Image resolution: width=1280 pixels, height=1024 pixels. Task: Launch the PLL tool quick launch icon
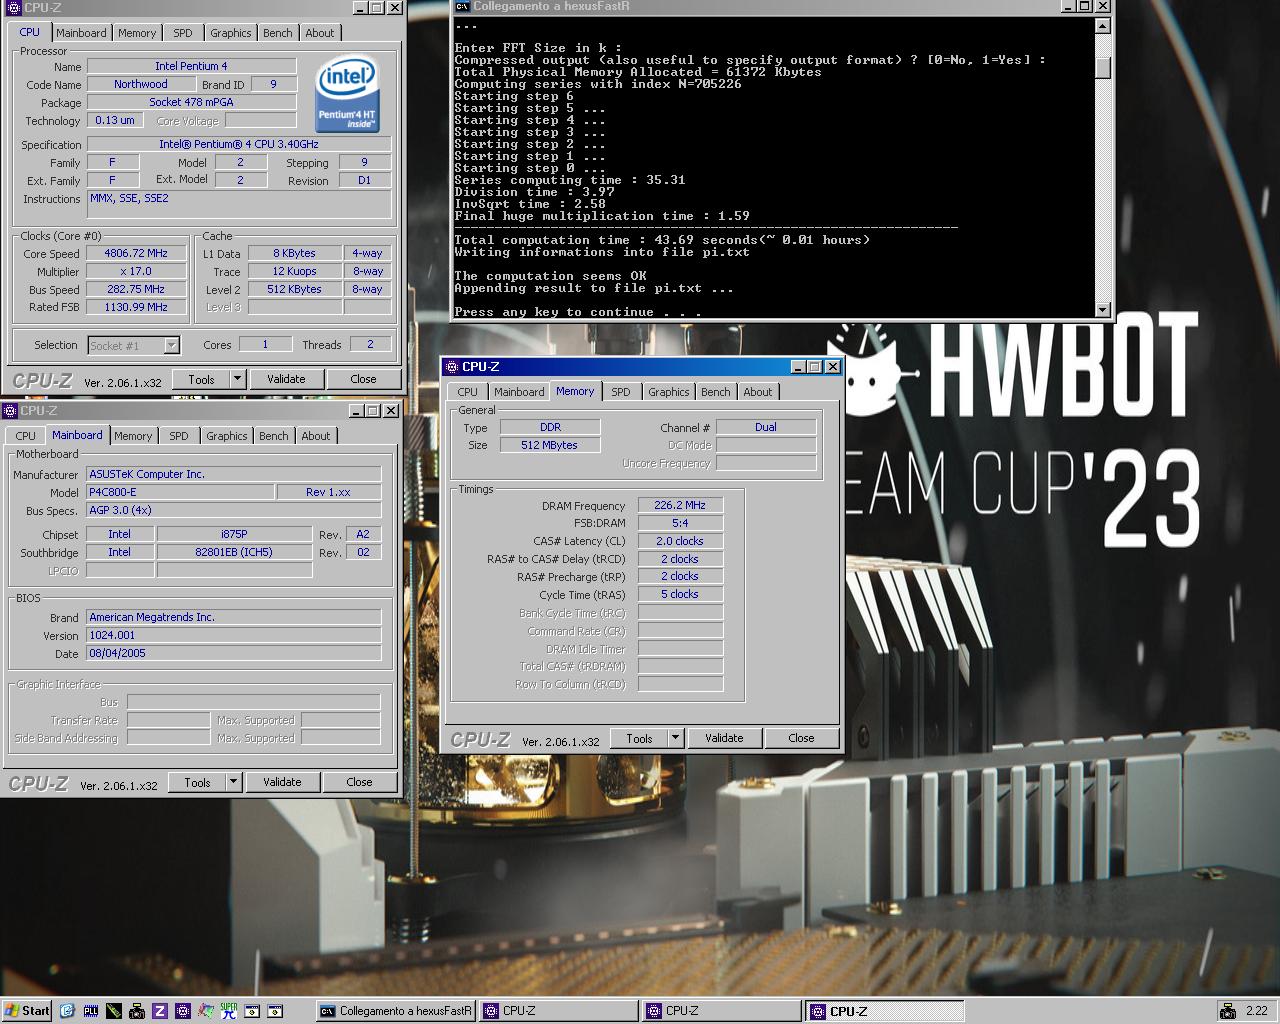click(x=91, y=1011)
